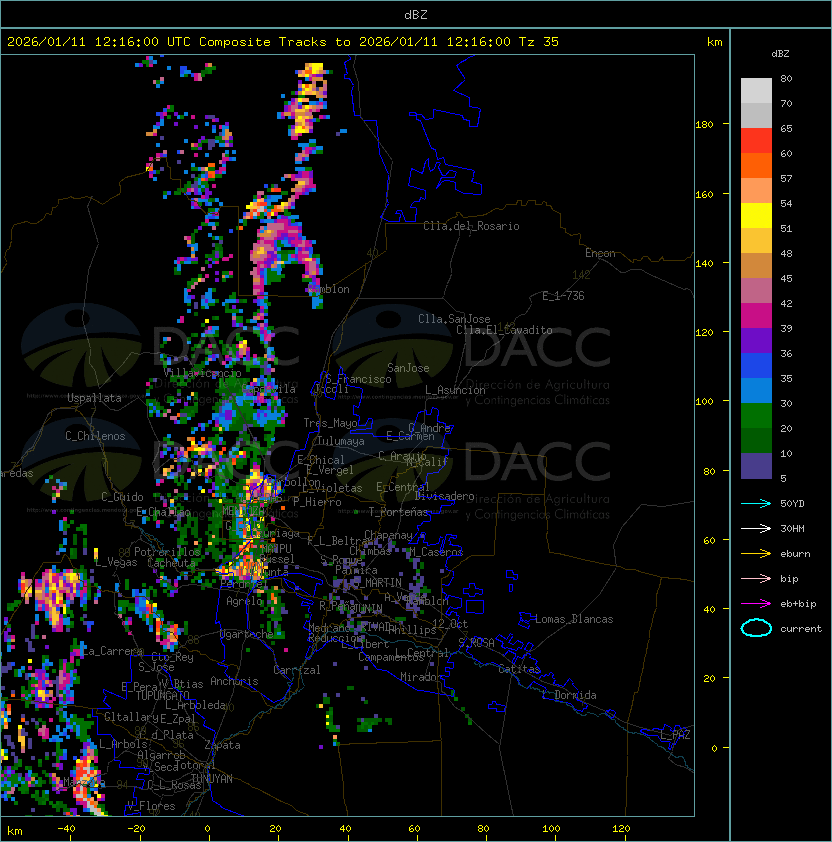This screenshot has width=832, height=842.
Task: Click the 'Zapata' place label
Action: (222, 745)
